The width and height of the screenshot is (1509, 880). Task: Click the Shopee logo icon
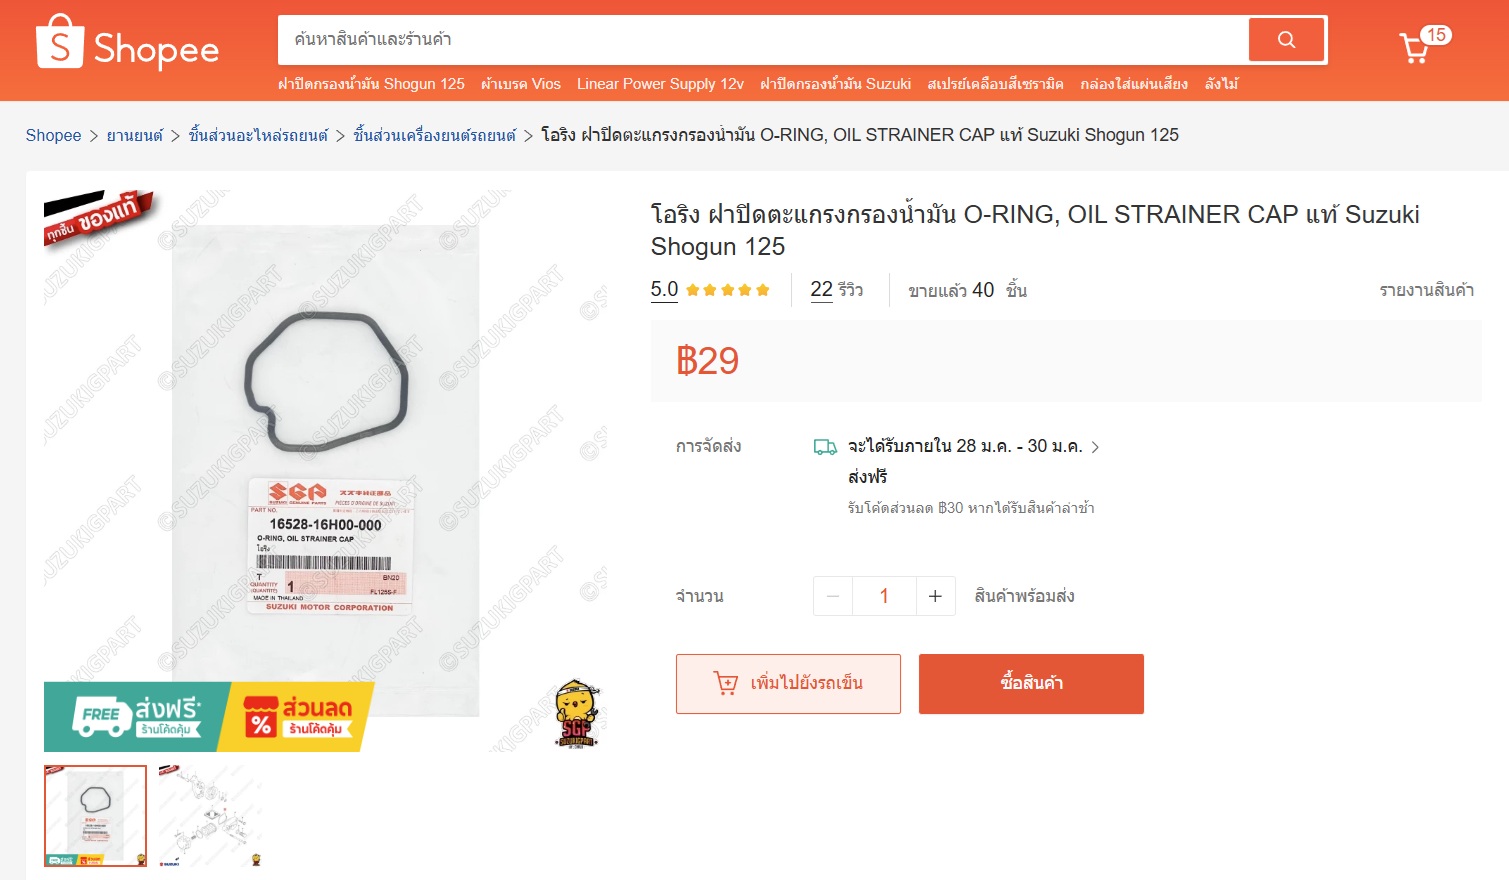click(59, 43)
